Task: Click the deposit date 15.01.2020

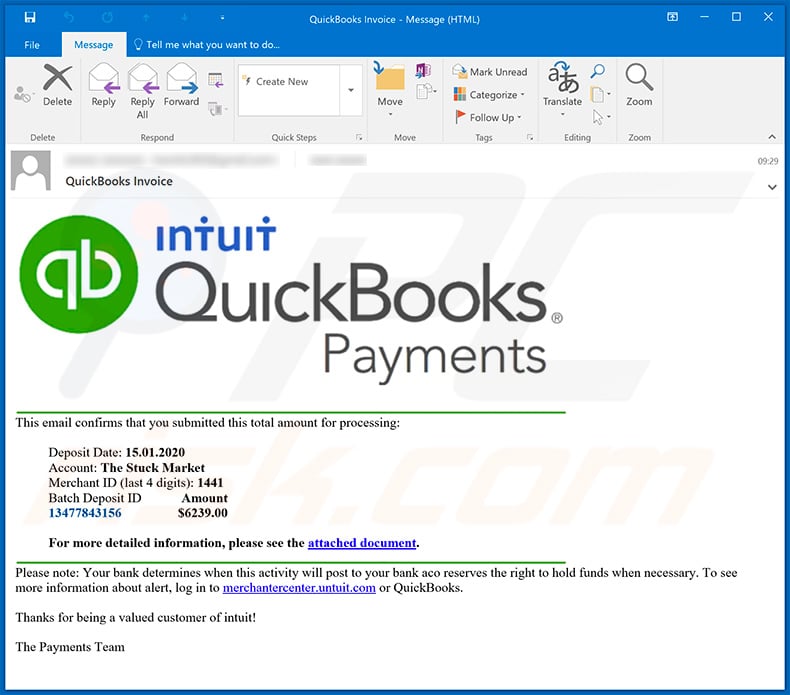Action: point(155,452)
